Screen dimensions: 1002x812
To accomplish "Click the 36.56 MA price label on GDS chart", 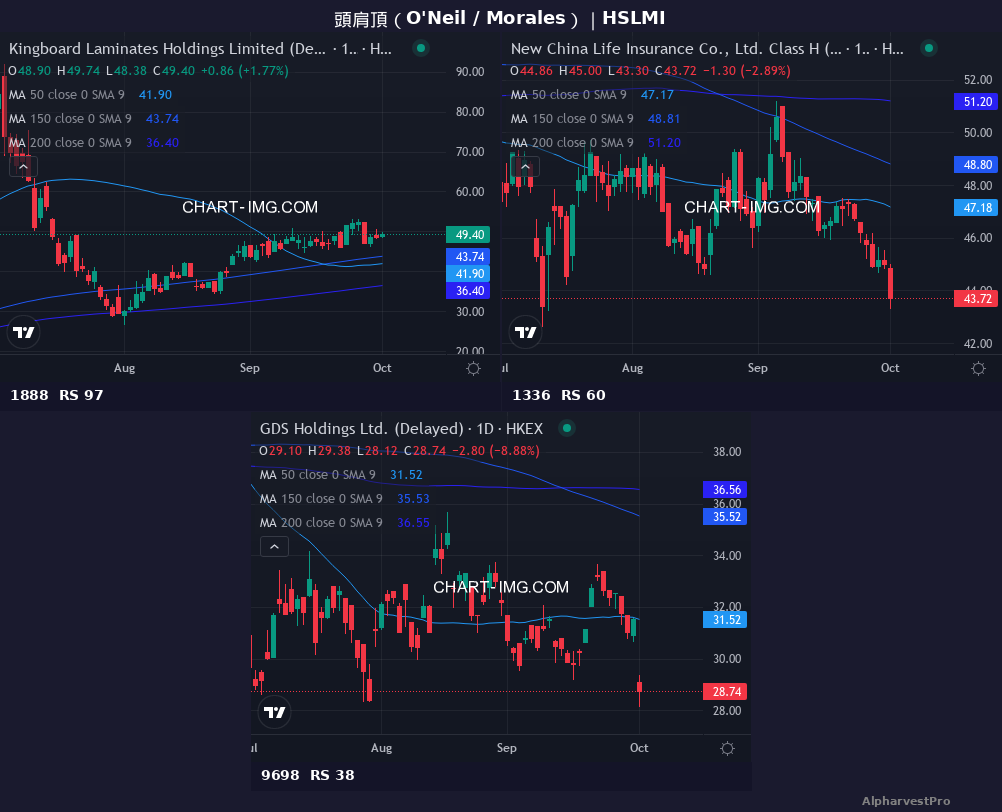I will tap(725, 489).
